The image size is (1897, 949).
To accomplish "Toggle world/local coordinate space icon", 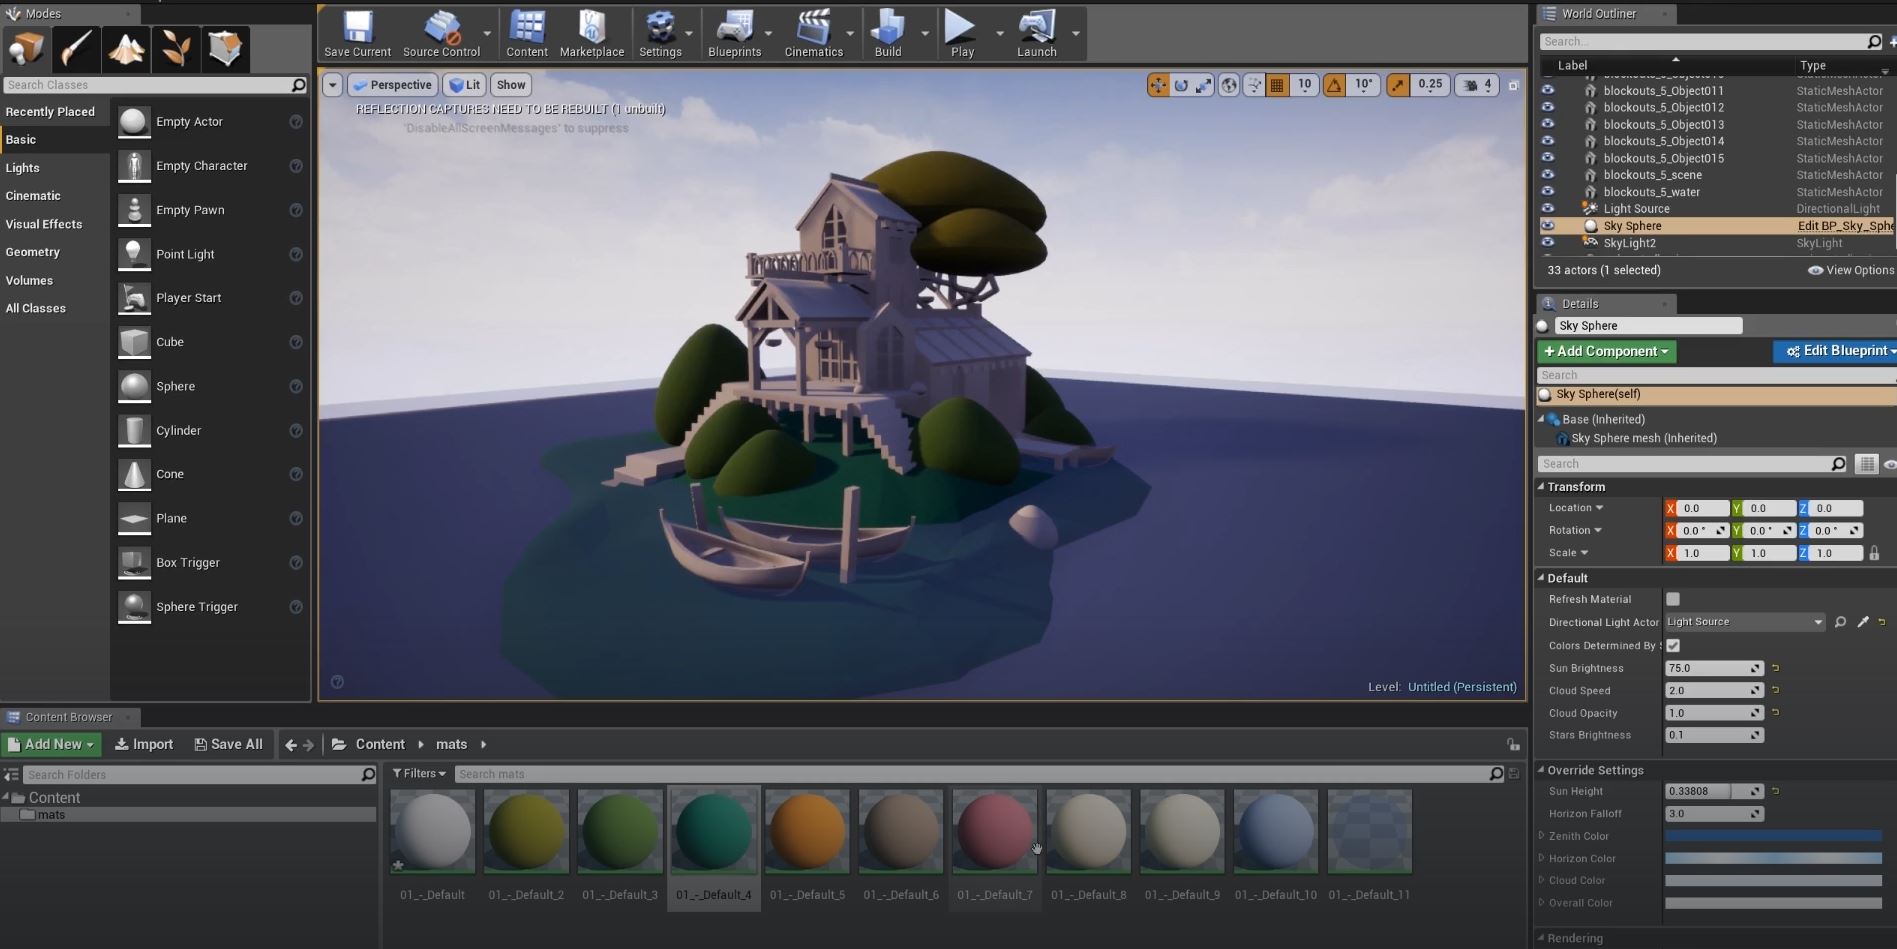I will (1229, 85).
